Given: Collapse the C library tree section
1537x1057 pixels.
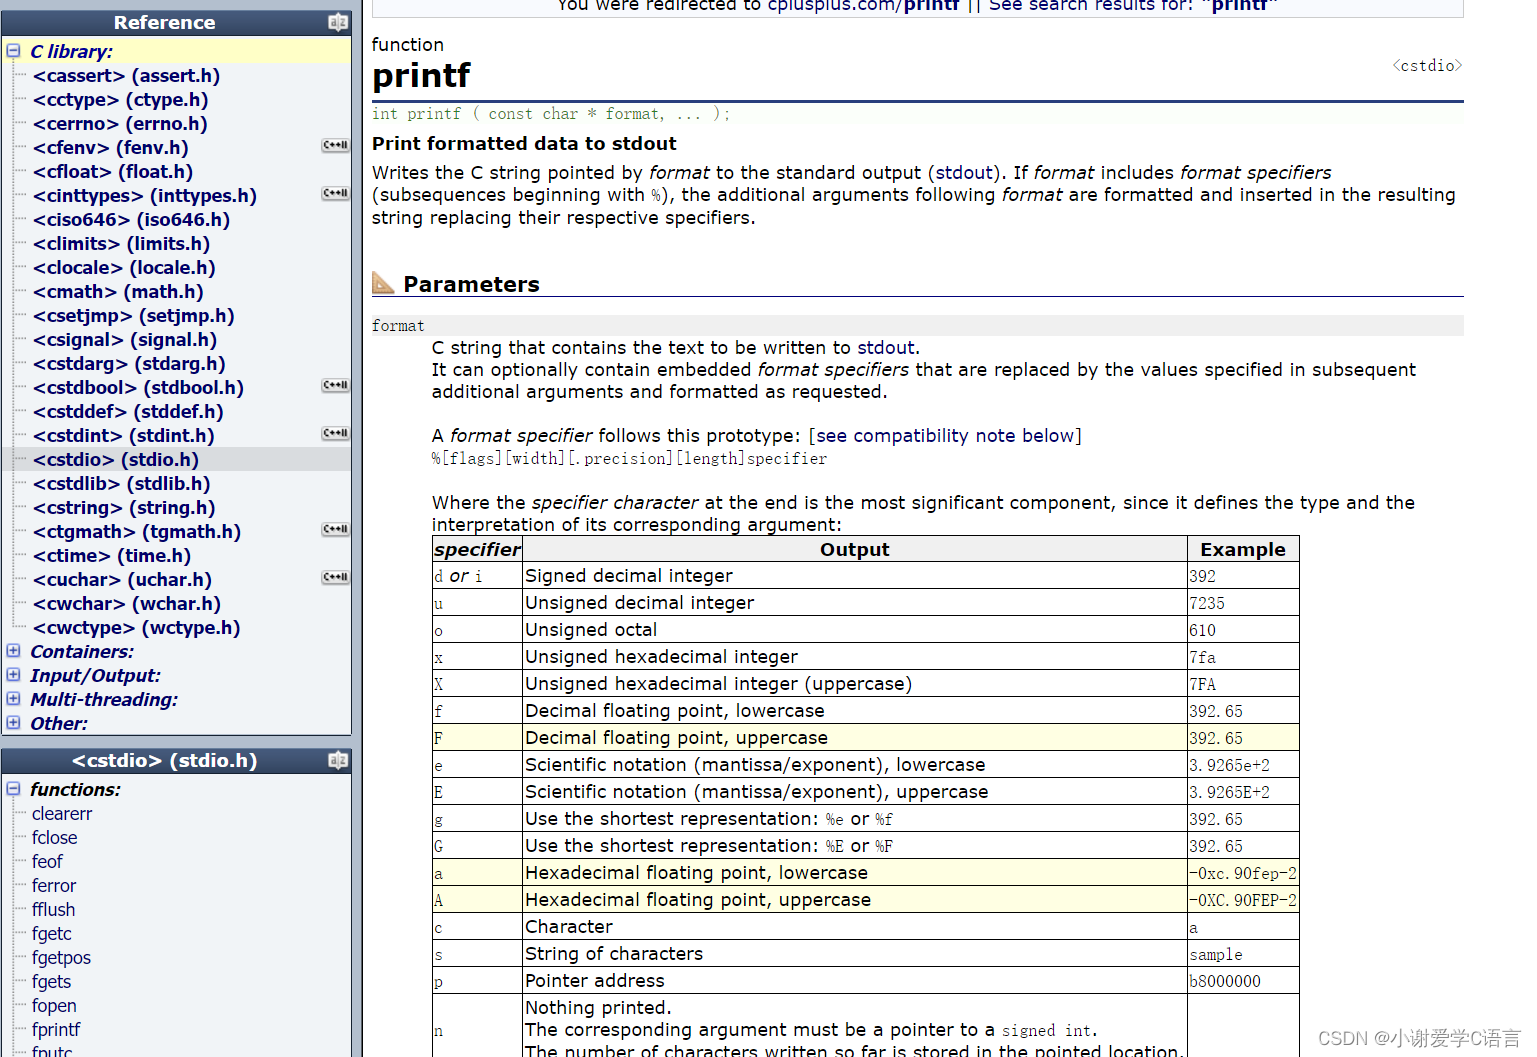Looking at the screenshot, I should click(x=13, y=50).
